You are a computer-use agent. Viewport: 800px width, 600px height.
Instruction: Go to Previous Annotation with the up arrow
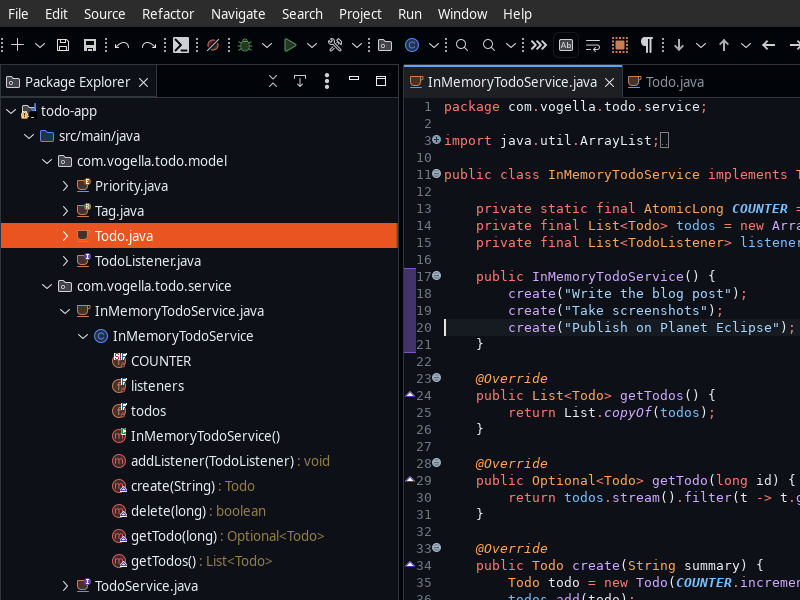click(723, 45)
